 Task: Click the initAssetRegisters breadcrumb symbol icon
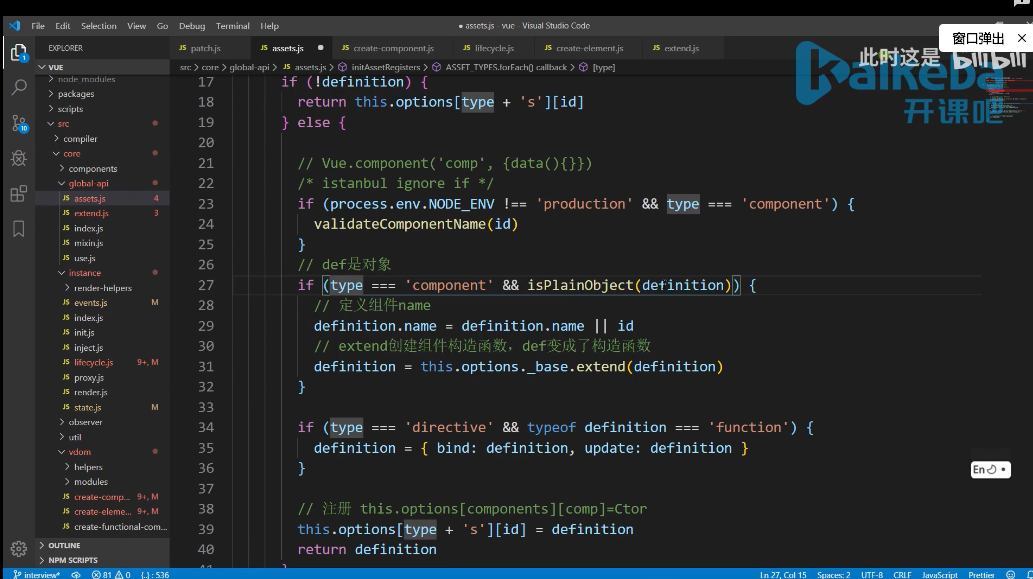(343, 67)
